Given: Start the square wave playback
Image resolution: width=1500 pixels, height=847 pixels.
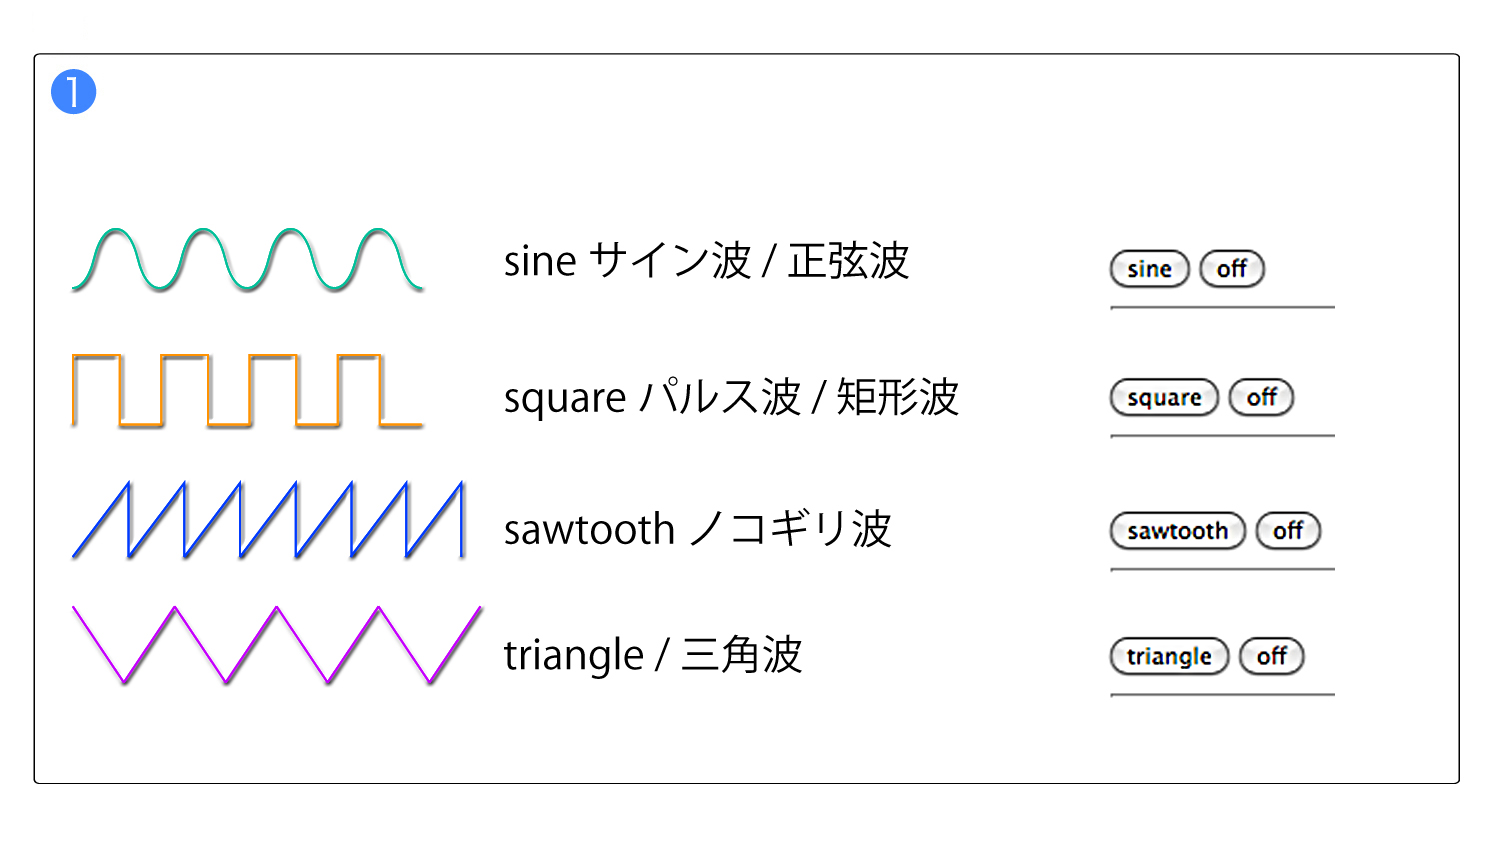Looking at the screenshot, I should pos(1164,397).
